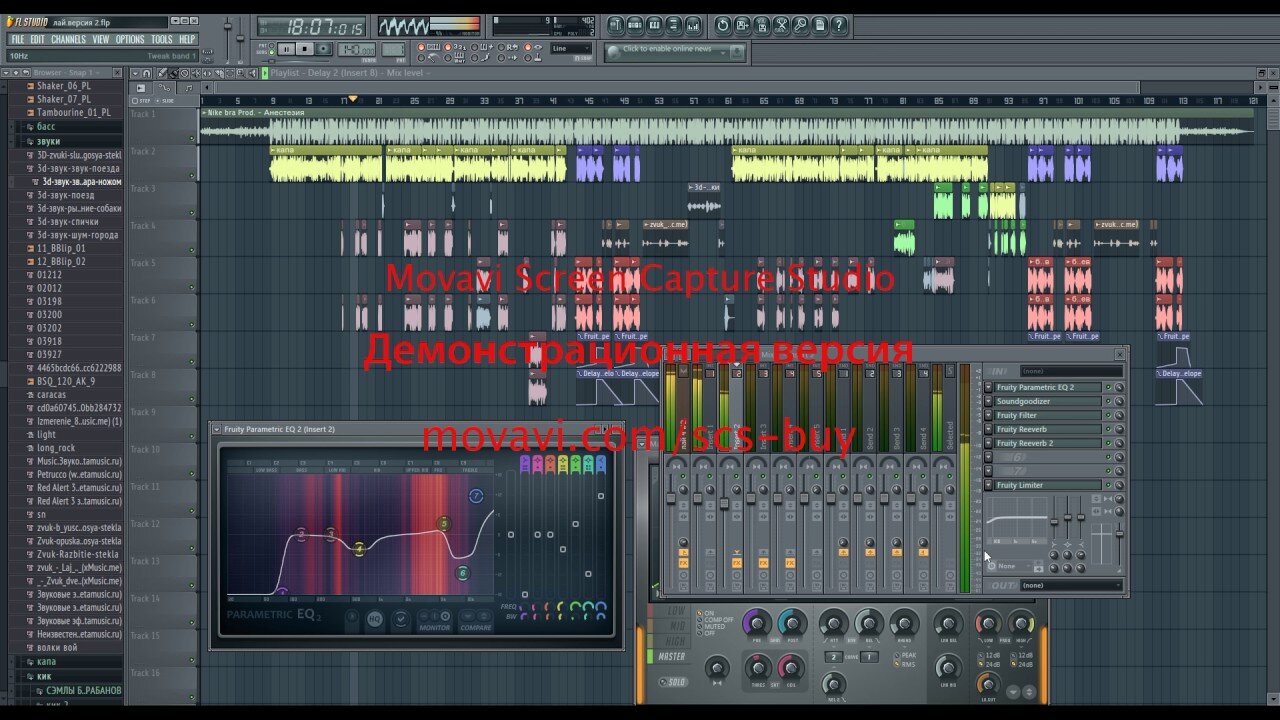Select the Draw pencil tool in Playlist
Image resolution: width=1280 pixels, height=720 pixels.
(162, 73)
